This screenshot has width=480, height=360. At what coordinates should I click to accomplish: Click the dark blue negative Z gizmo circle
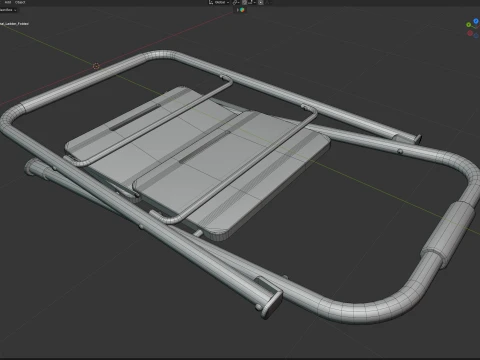(476, 35)
